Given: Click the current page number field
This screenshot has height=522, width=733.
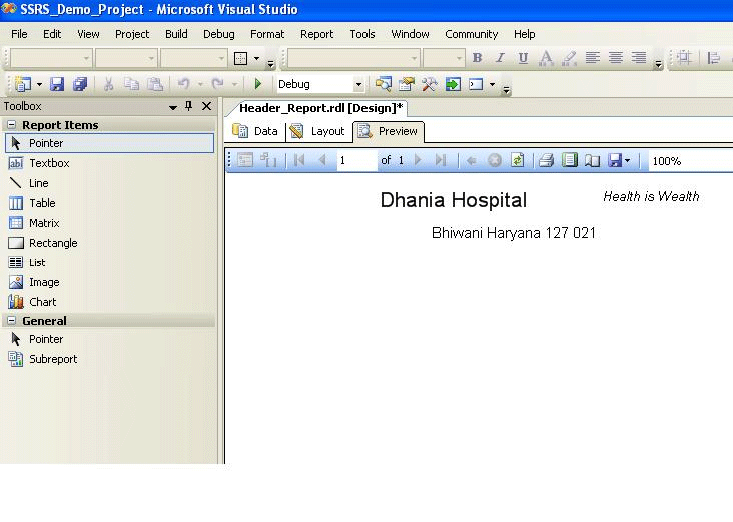Looking at the screenshot, I should coord(357,160).
